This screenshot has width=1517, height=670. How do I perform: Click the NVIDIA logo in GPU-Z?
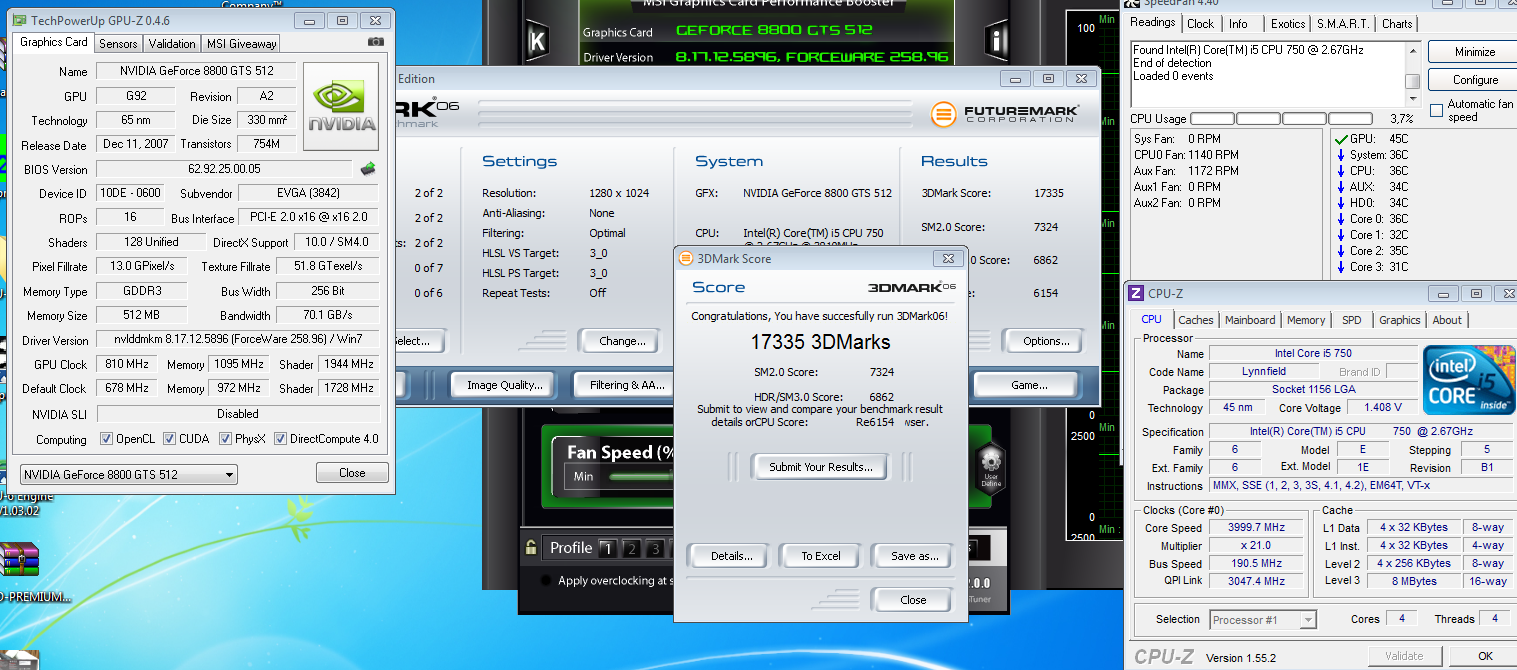[342, 106]
